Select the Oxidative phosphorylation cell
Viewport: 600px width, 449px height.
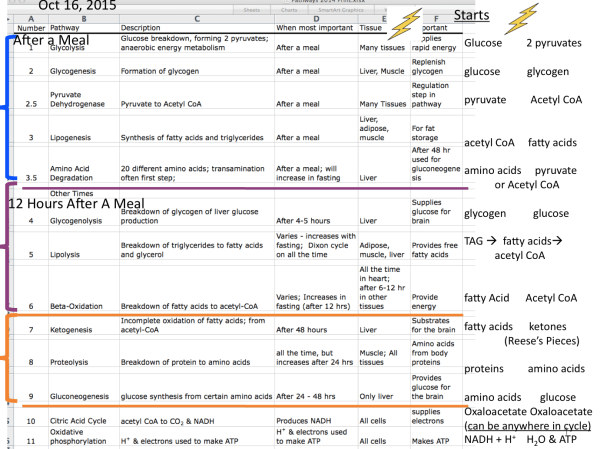[x=84, y=435]
